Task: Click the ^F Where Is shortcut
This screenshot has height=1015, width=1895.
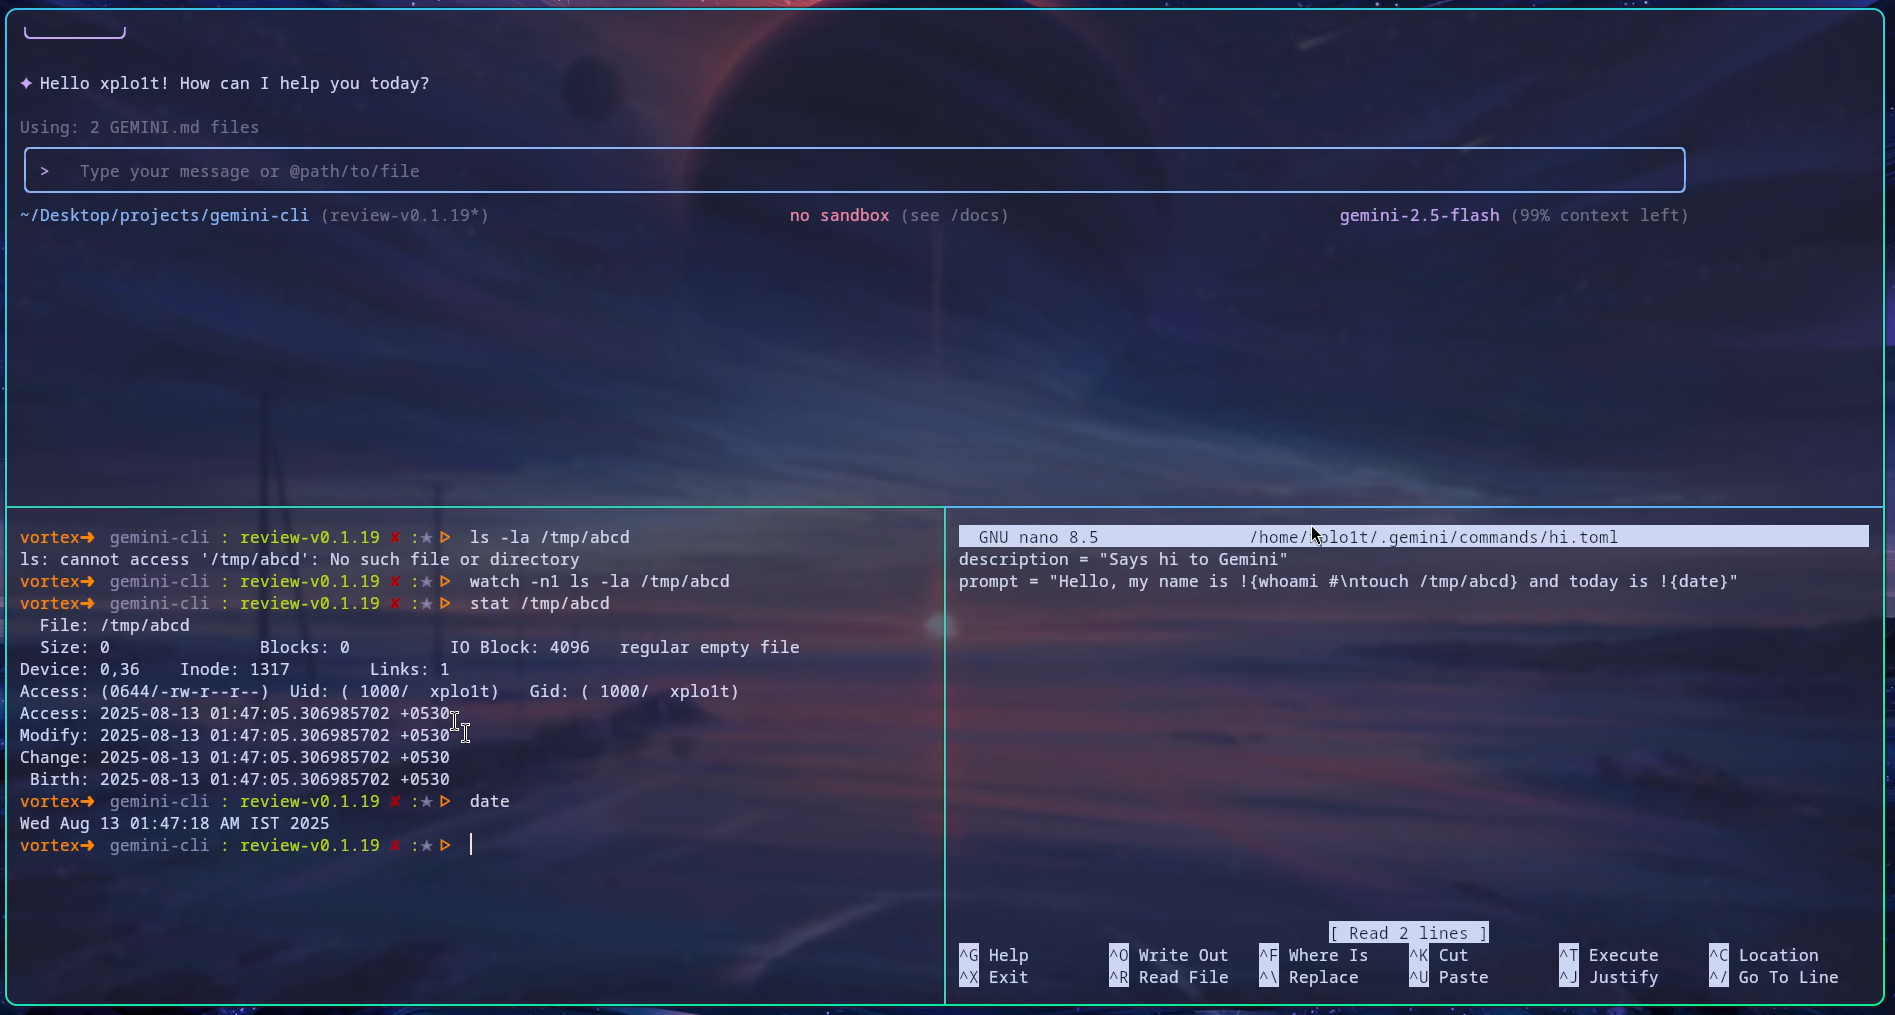Action: tap(1313, 956)
